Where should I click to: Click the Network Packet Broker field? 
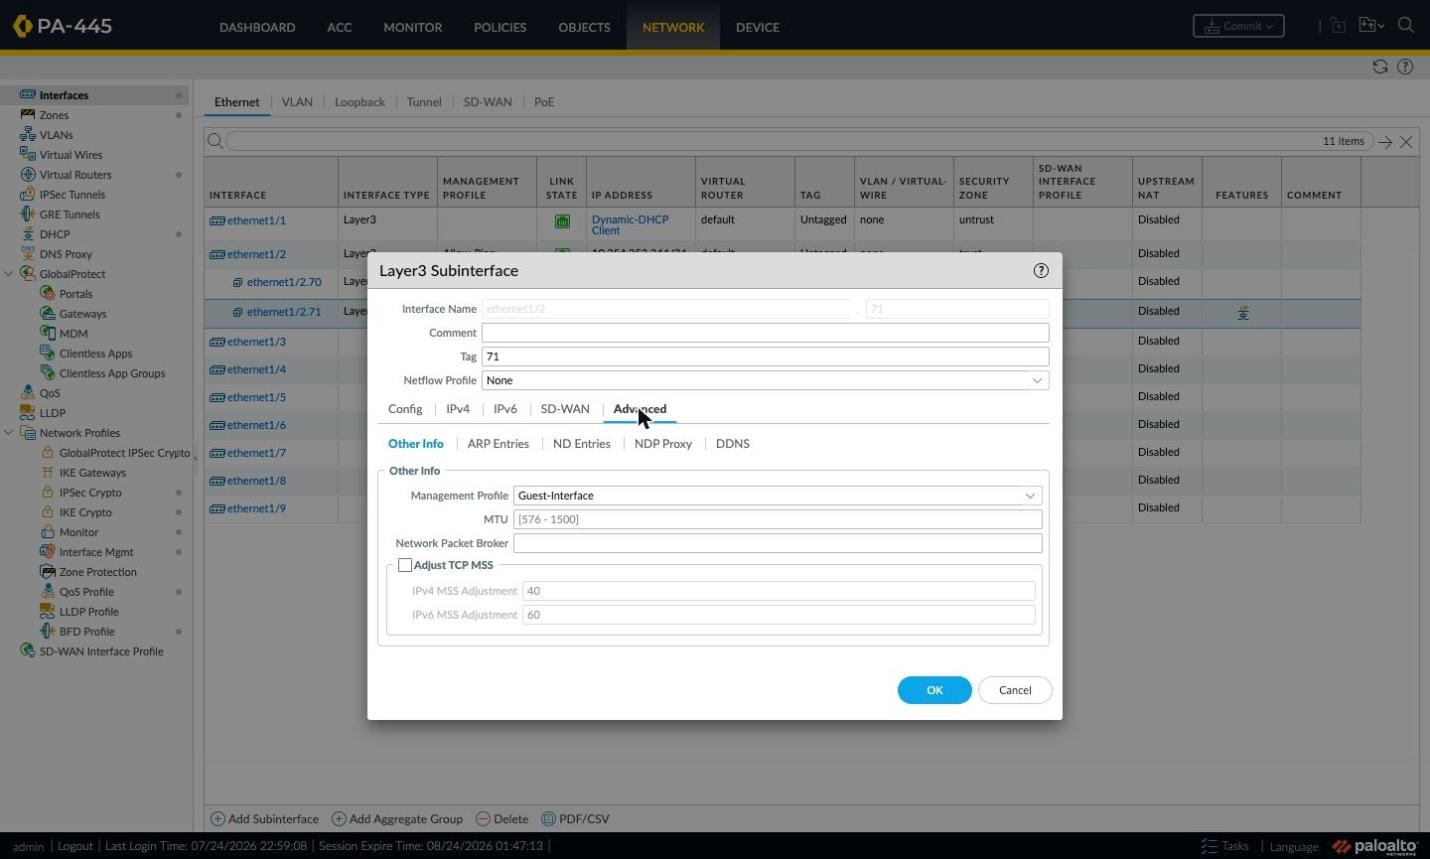(778, 544)
